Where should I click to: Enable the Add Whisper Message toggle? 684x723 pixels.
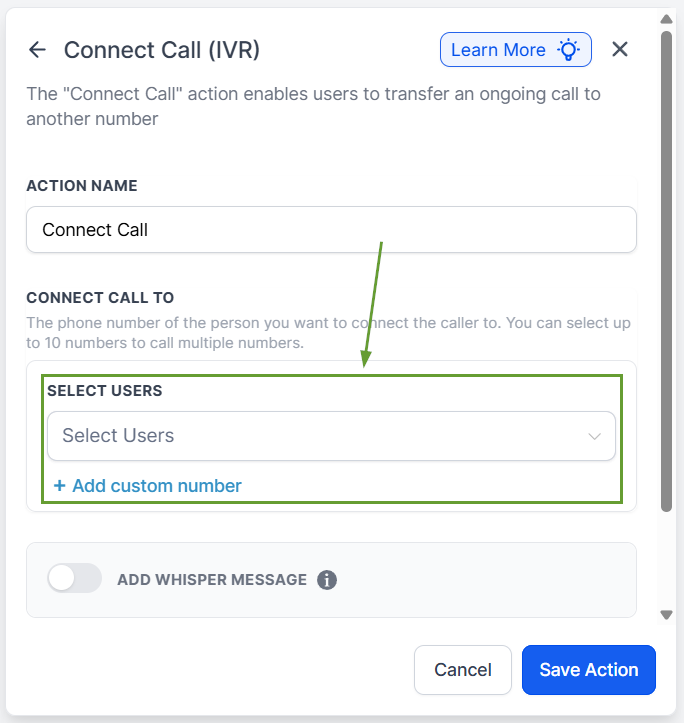(x=75, y=578)
